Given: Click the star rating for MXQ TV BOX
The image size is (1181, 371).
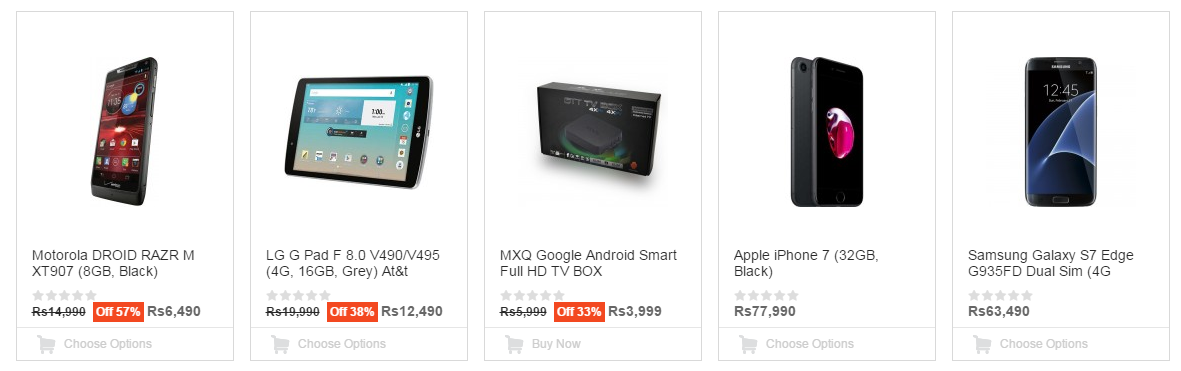Looking at the screenshot, I should tap(533, 296).
